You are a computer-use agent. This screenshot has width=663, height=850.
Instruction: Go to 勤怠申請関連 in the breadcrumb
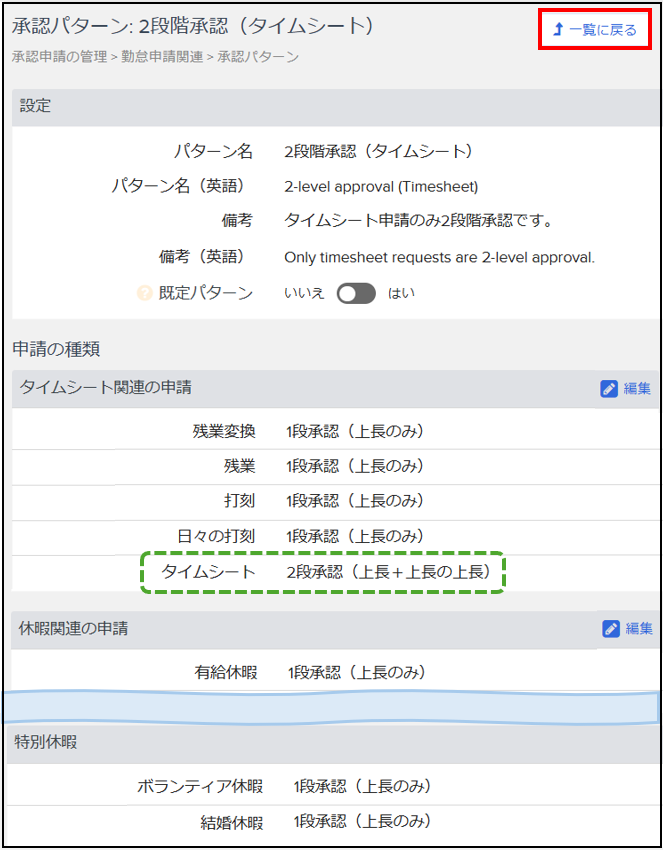162,57
